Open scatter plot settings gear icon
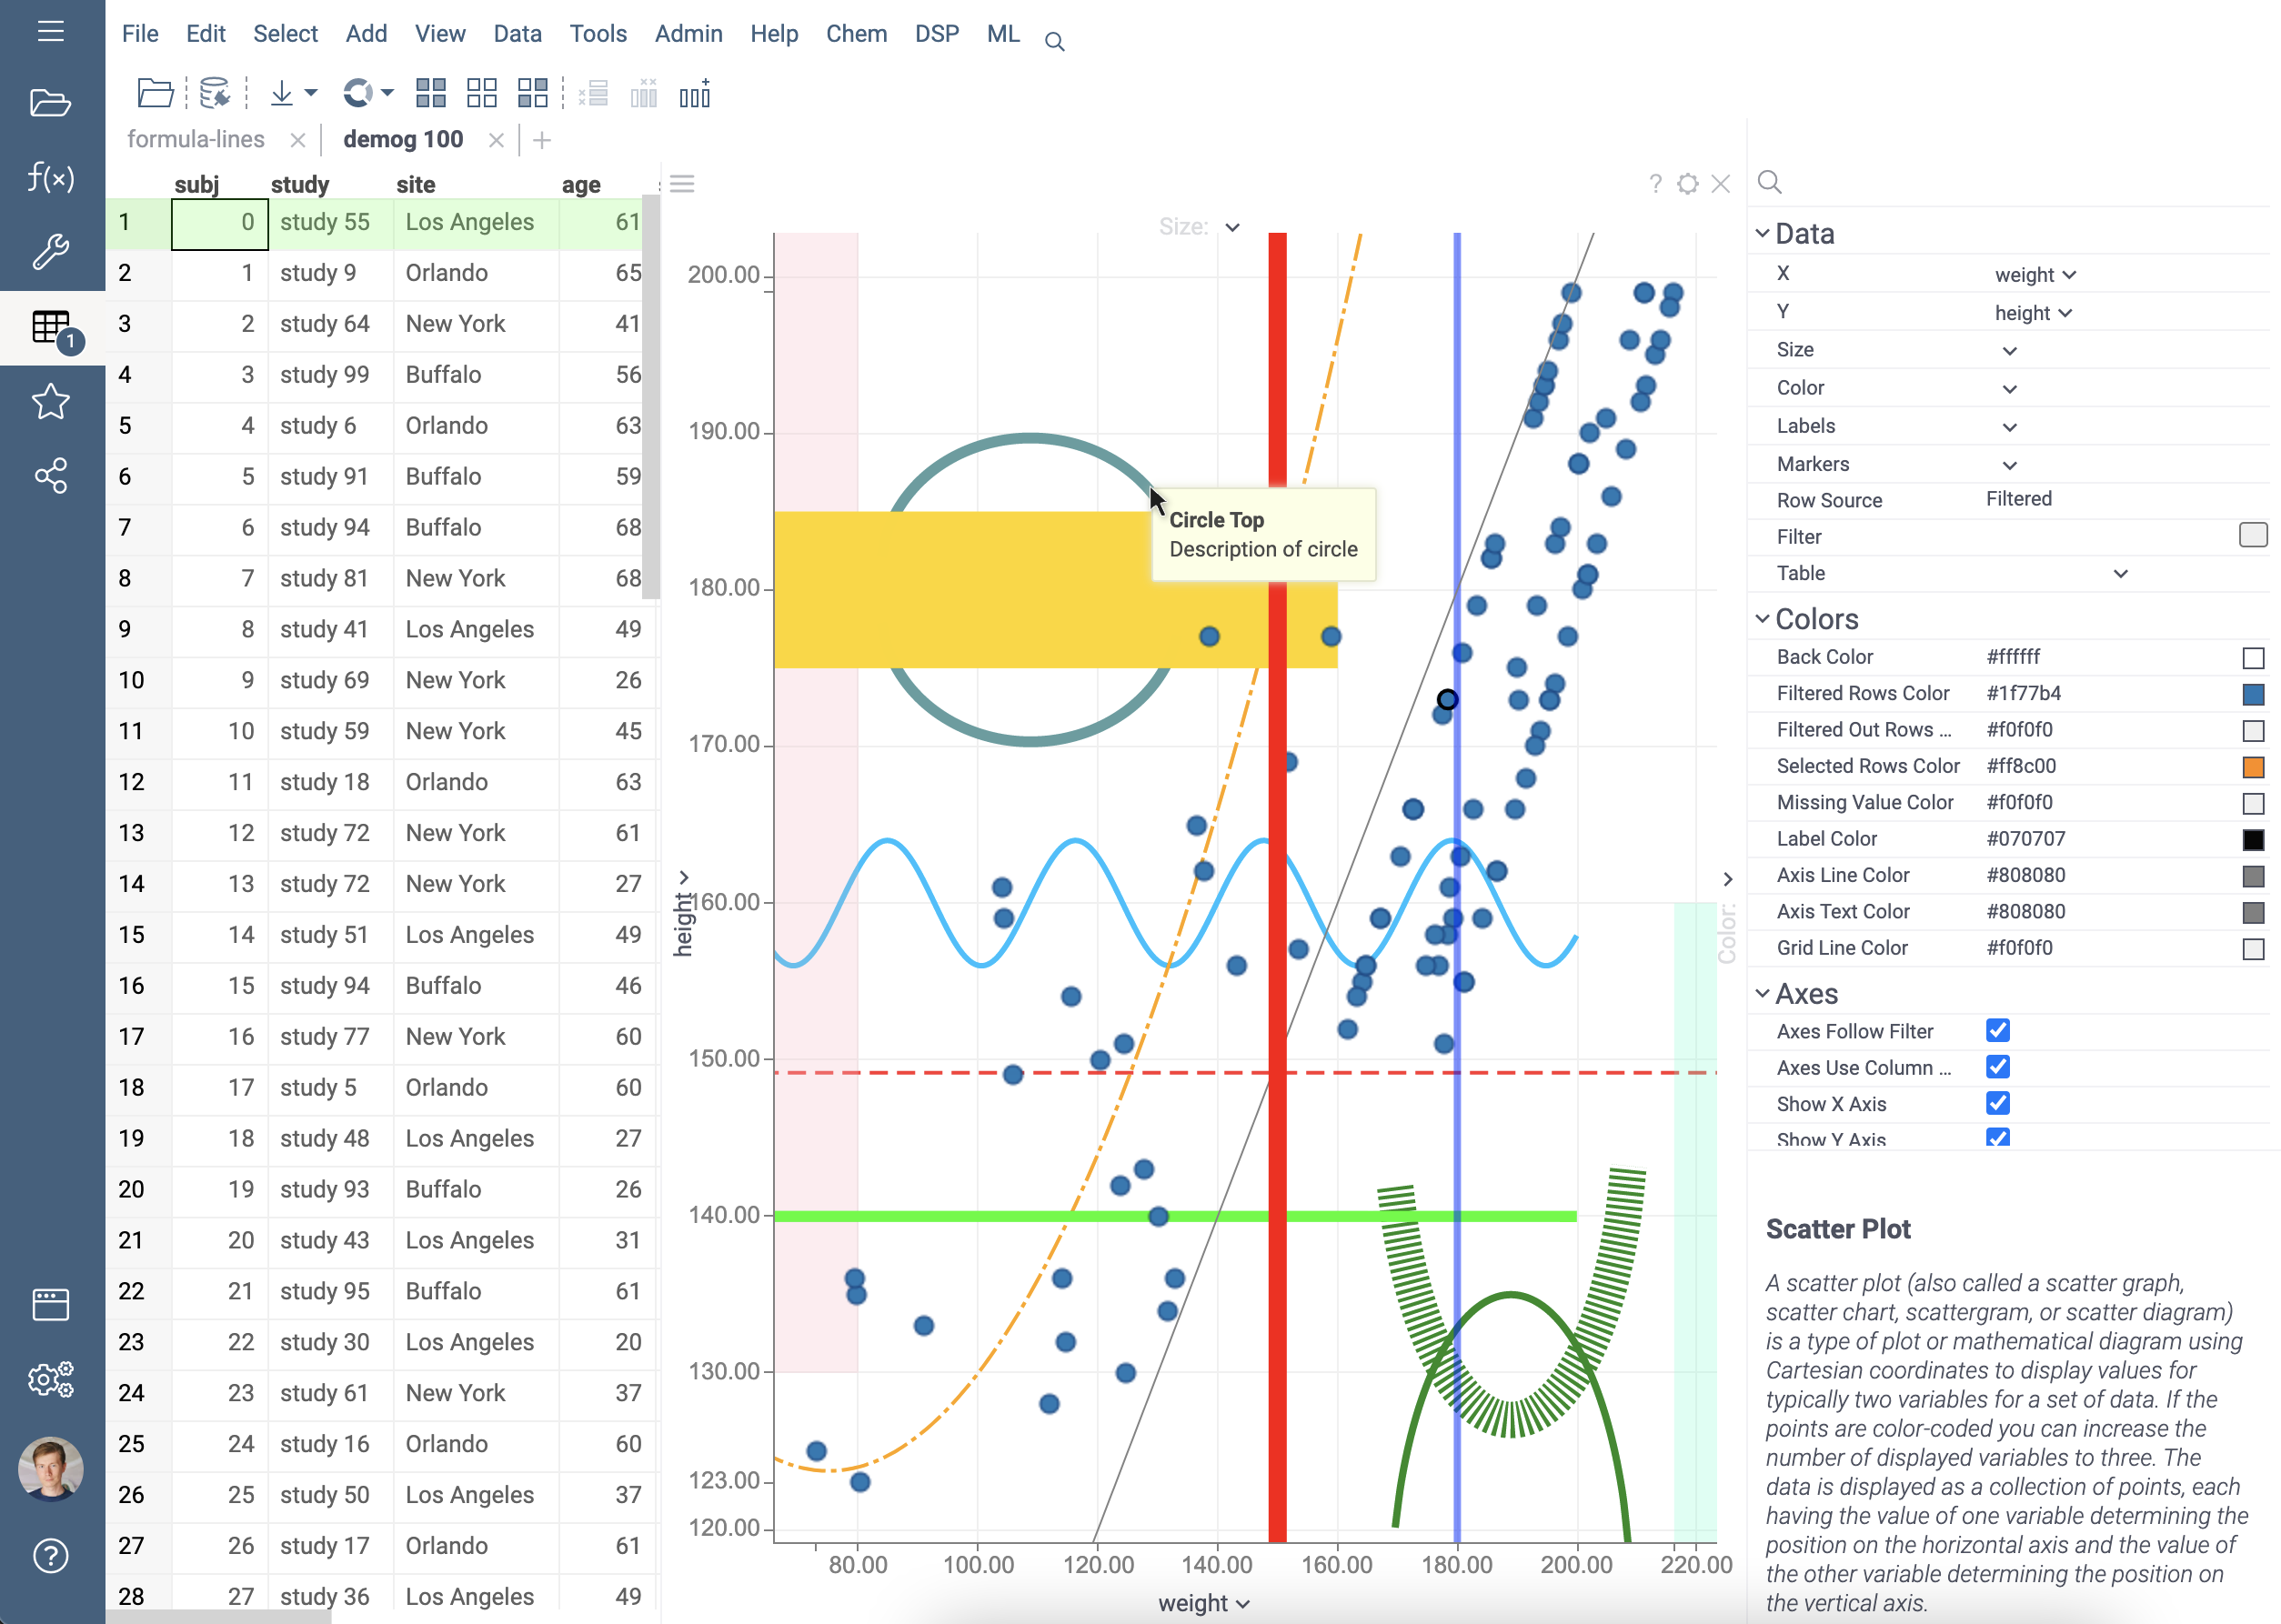Viewport: 2281px width, 1624px height. click(x=1688, y=184)
